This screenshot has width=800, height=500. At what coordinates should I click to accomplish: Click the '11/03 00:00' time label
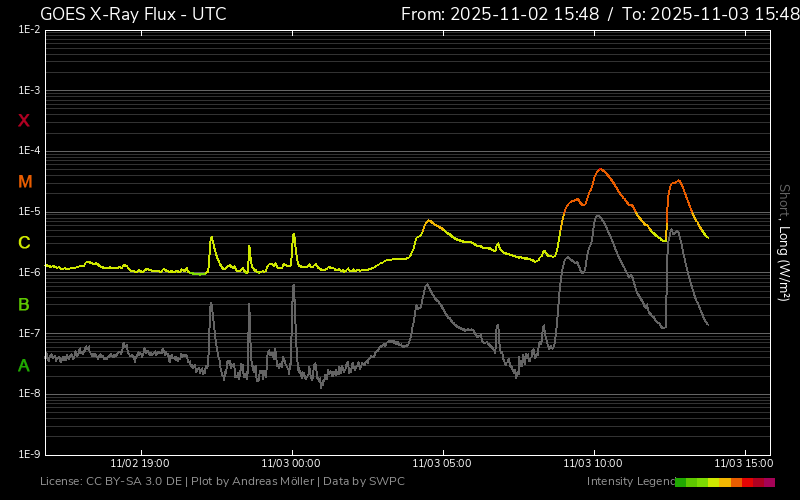click(x=291, y=463)
